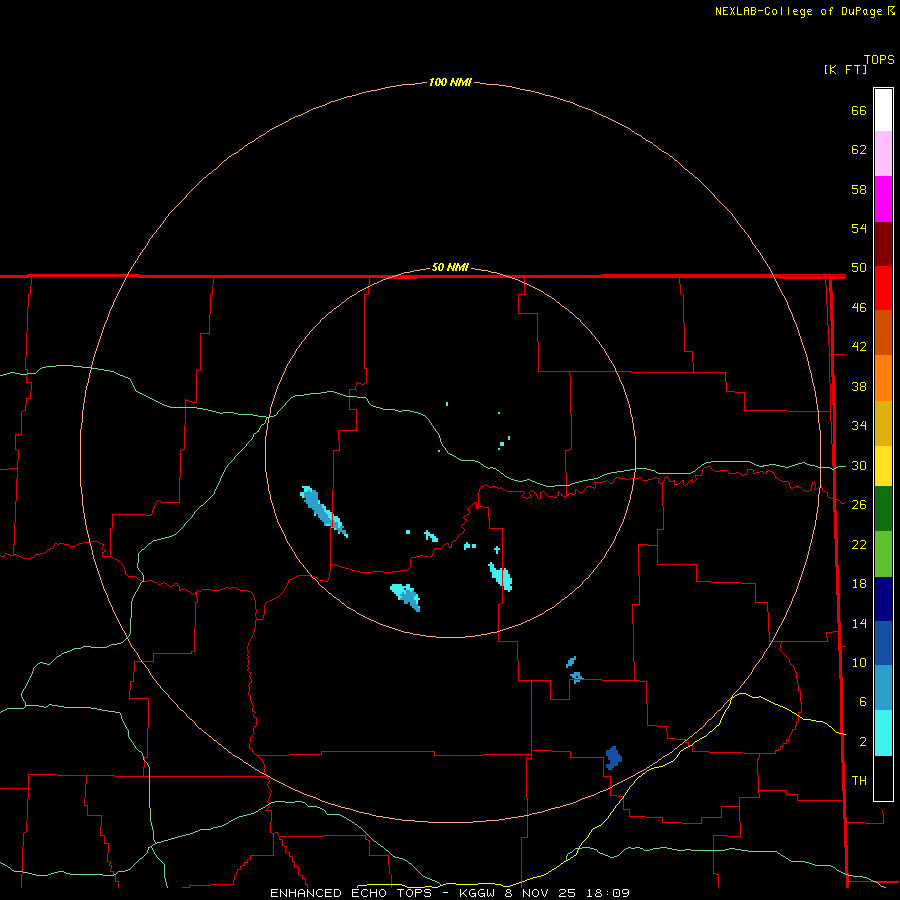Click the 62 value on the scale
900x900 pixels.
tap(859, 149)
